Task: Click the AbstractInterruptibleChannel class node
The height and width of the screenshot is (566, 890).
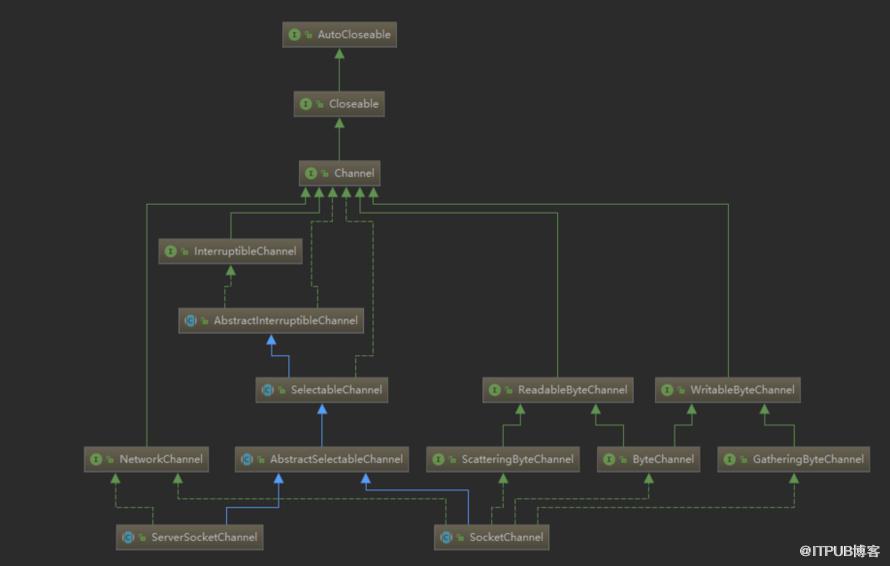Action: pyautogui.click(x=271, y=321)
